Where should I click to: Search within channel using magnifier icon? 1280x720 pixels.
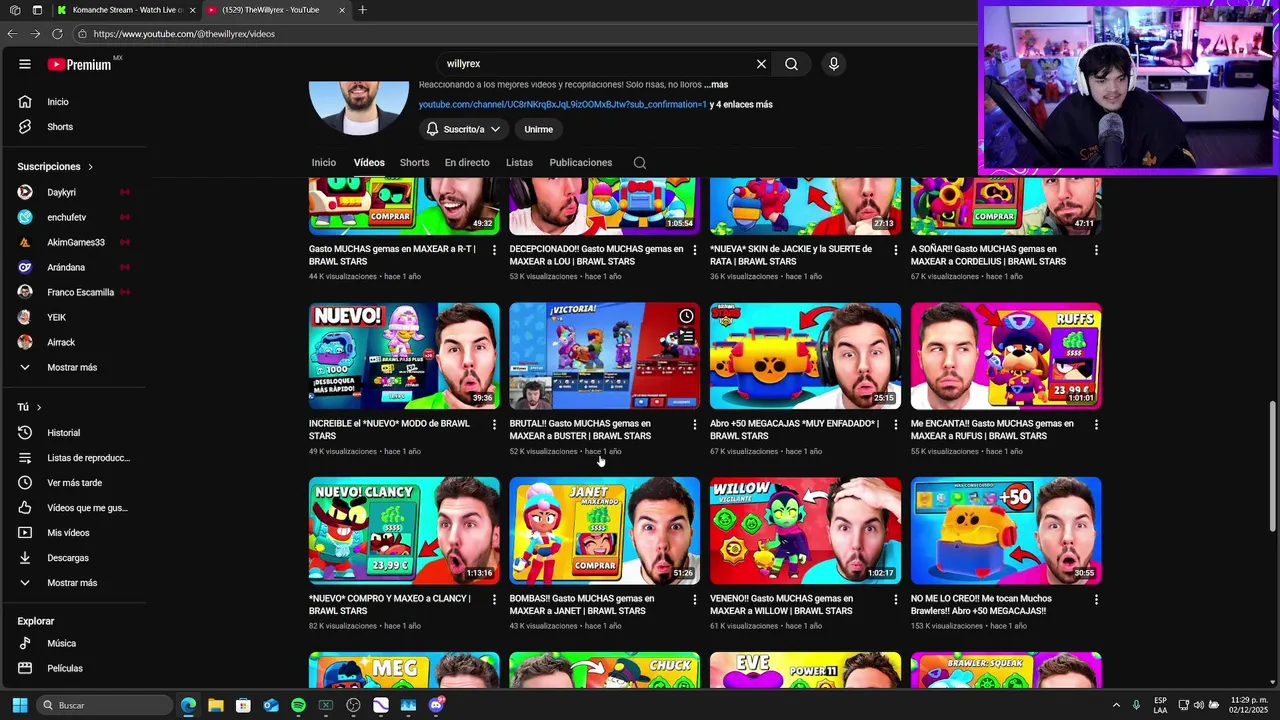pyautogui.click(x=640, y=163)
